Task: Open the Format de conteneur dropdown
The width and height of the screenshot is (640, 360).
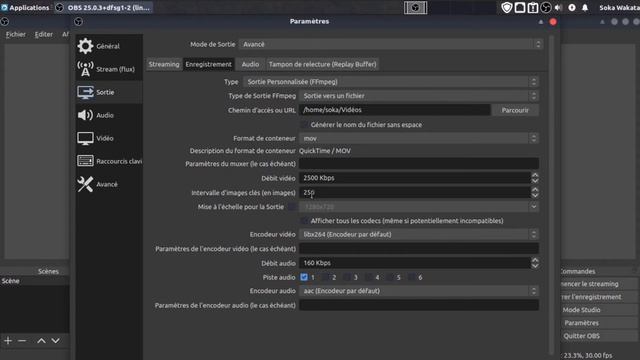Action: (x=419, y=138)
